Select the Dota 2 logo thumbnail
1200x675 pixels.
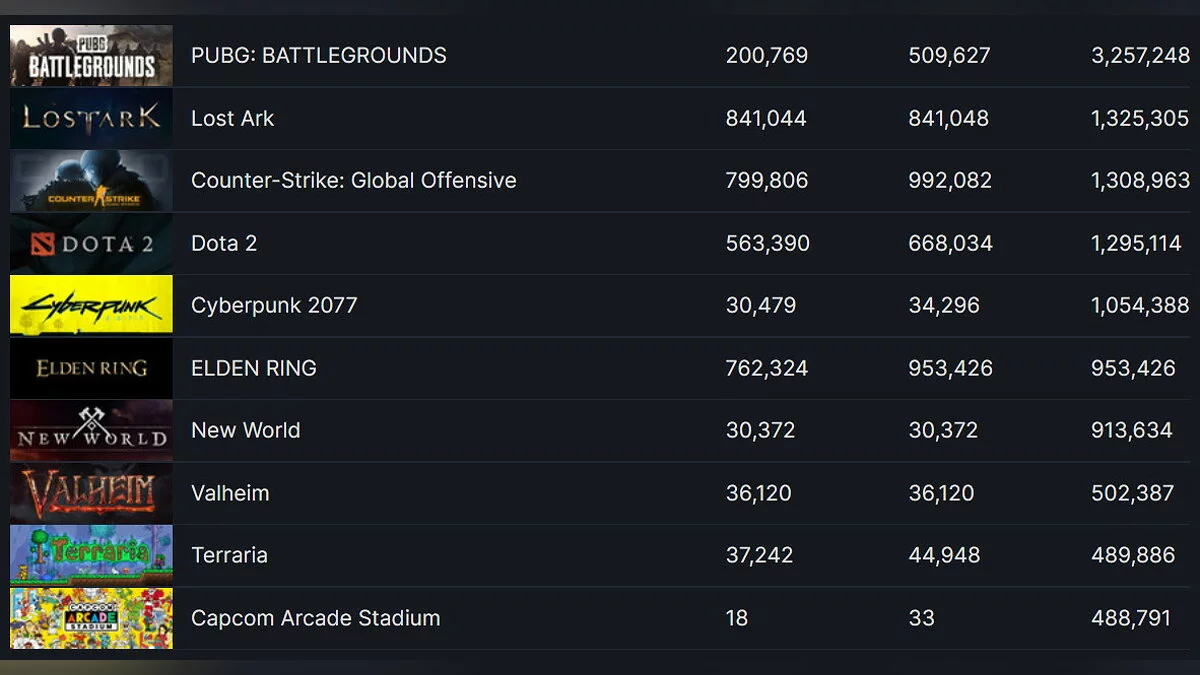[91, 243]
